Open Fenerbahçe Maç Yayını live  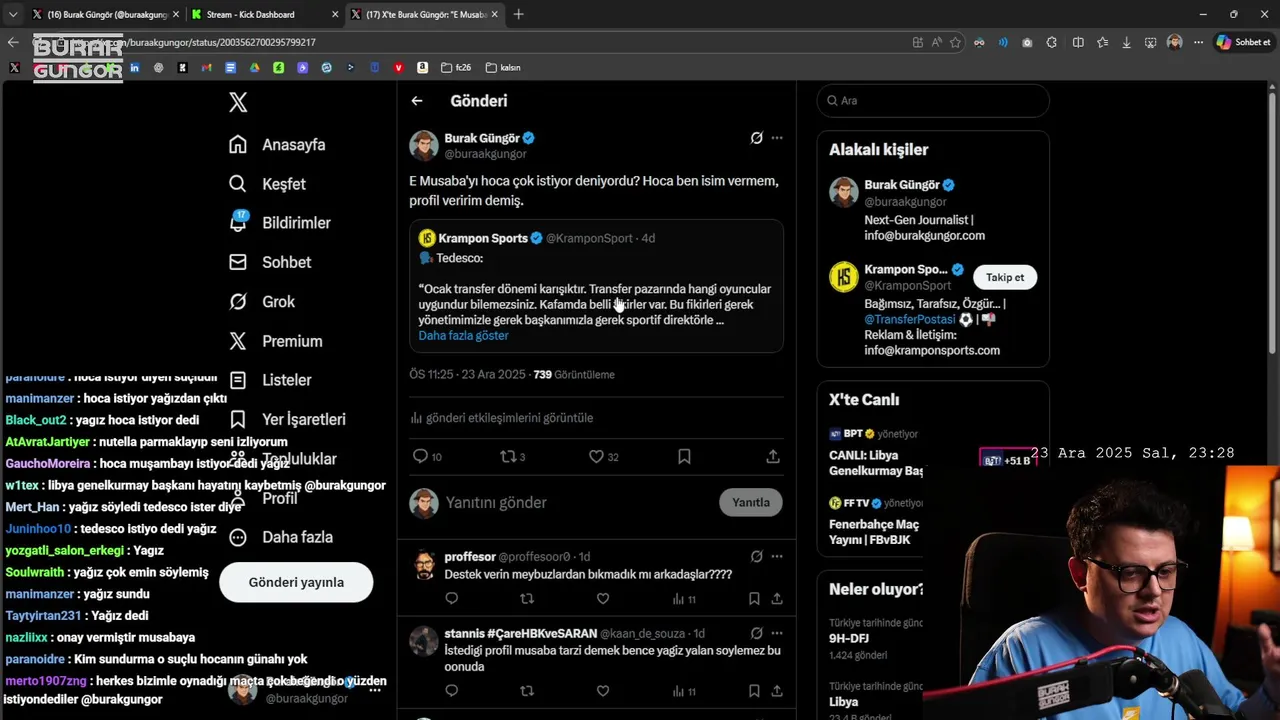874,532
